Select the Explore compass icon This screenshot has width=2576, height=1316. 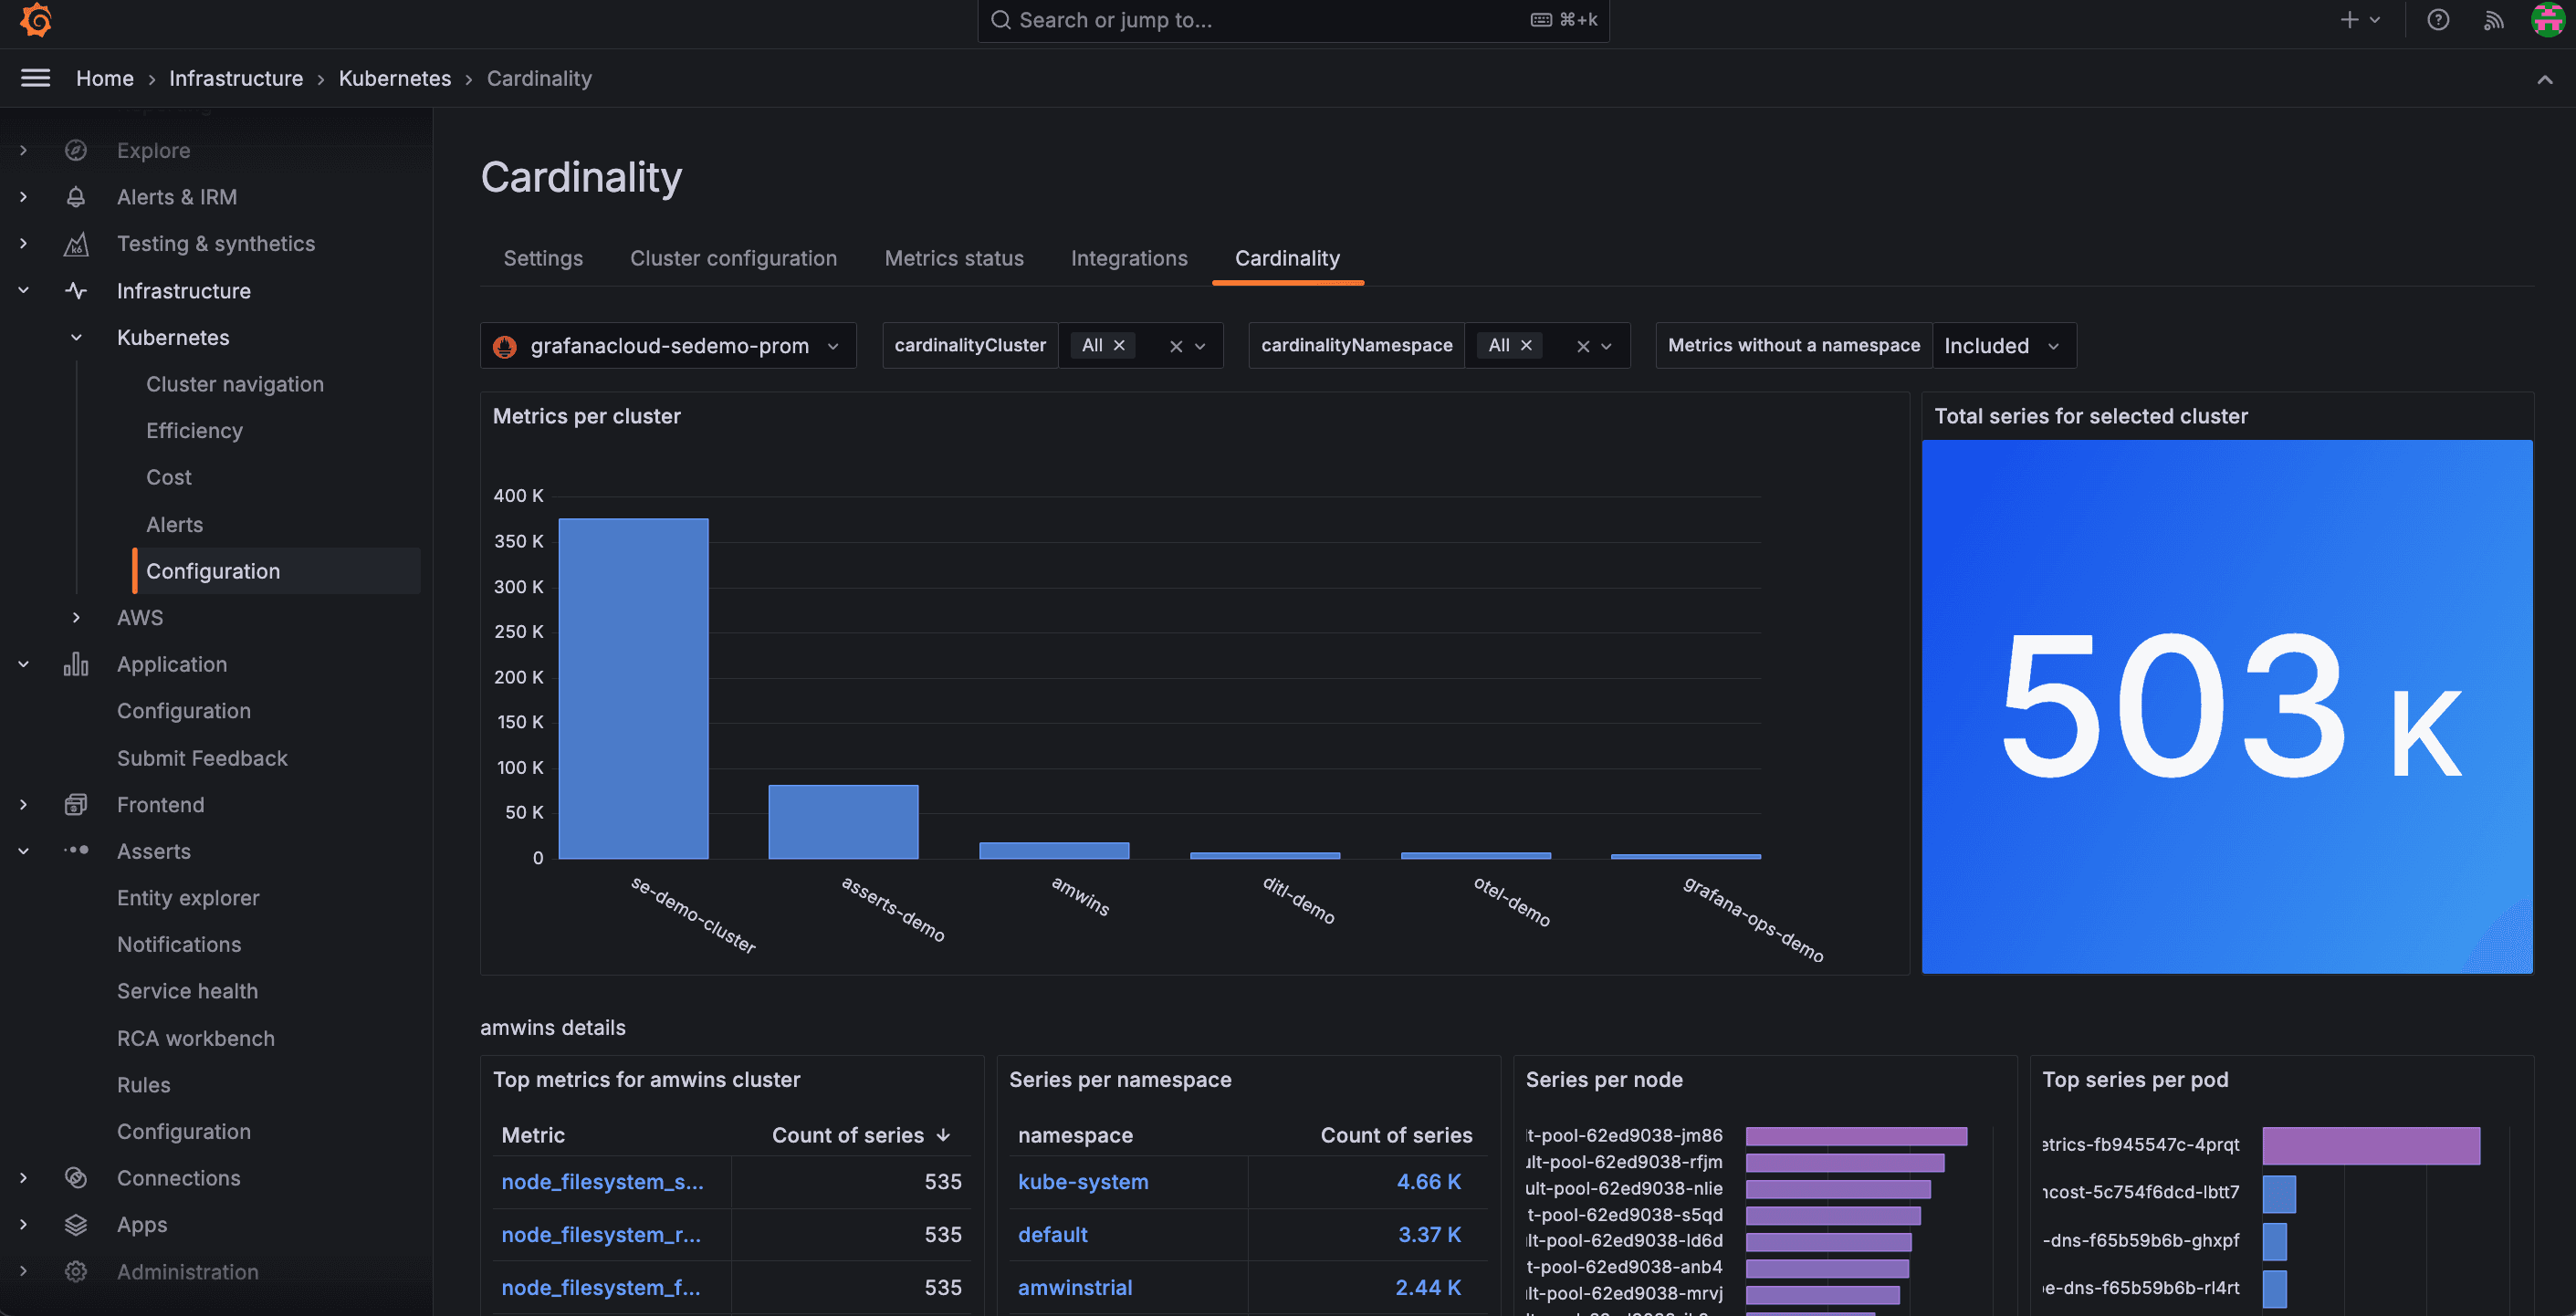pyautogui.click(x=77, y=150)
